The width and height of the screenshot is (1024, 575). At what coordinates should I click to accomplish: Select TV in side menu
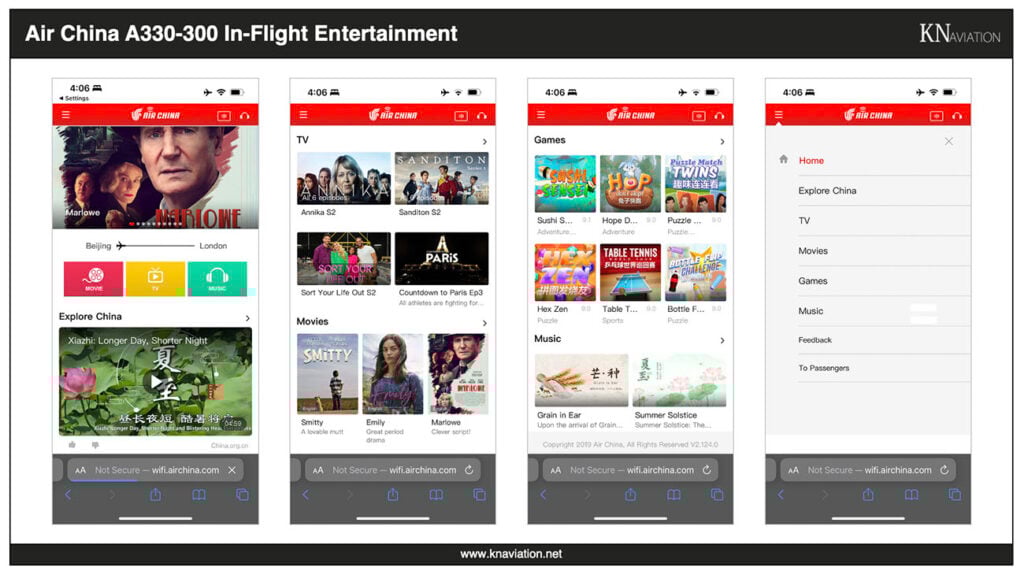click(x=804, y=221)
